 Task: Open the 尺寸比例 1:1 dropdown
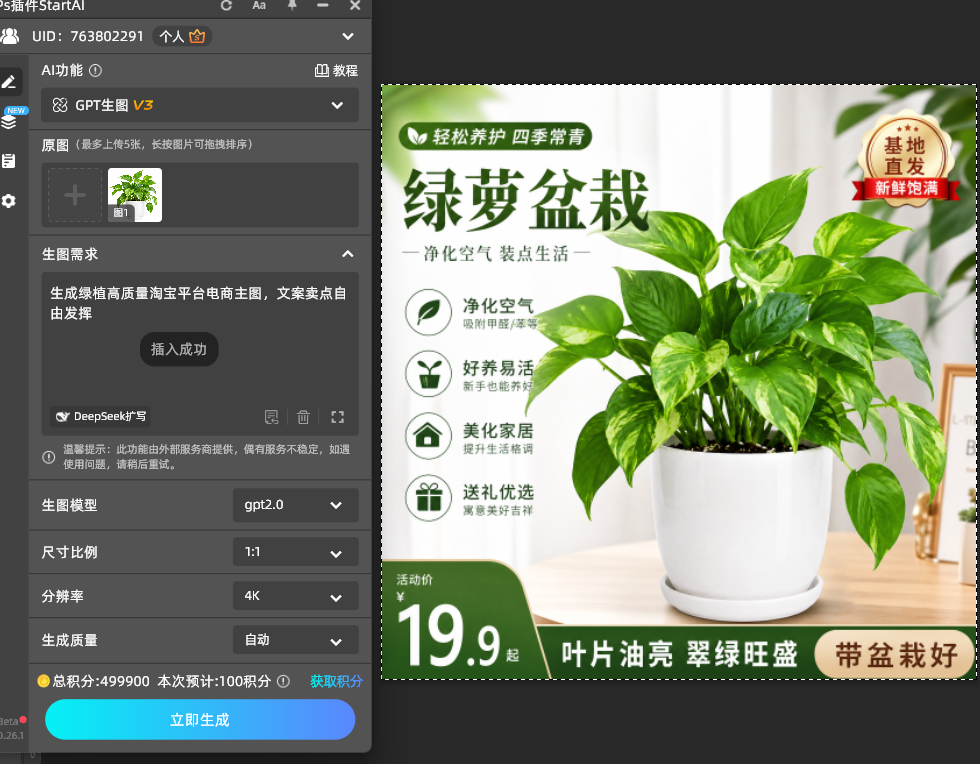(296, 552)
